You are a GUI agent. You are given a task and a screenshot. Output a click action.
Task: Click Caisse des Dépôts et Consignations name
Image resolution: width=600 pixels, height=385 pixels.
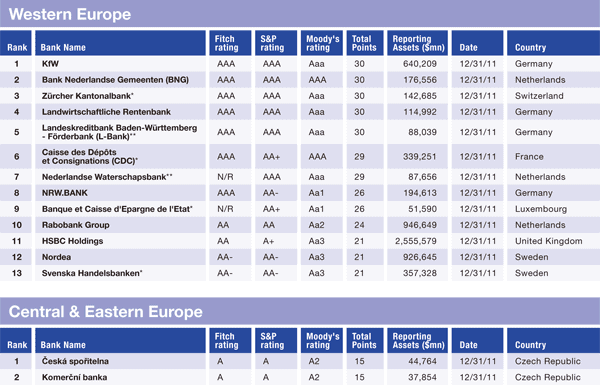(x=90, y=157)
